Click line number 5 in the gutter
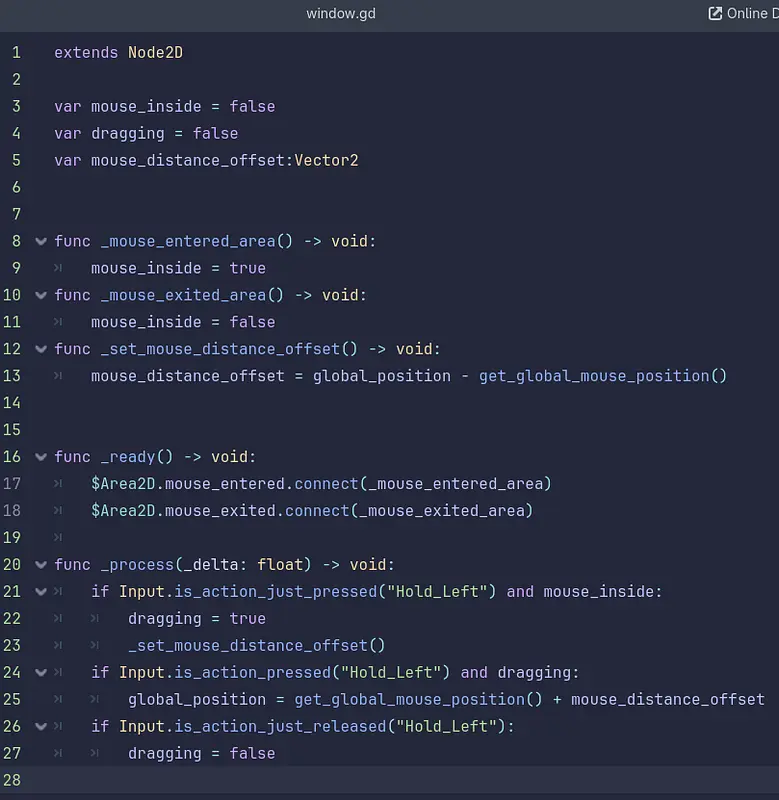Image resolution: width=779 pixels, height=800 pixels. [16, 160]
